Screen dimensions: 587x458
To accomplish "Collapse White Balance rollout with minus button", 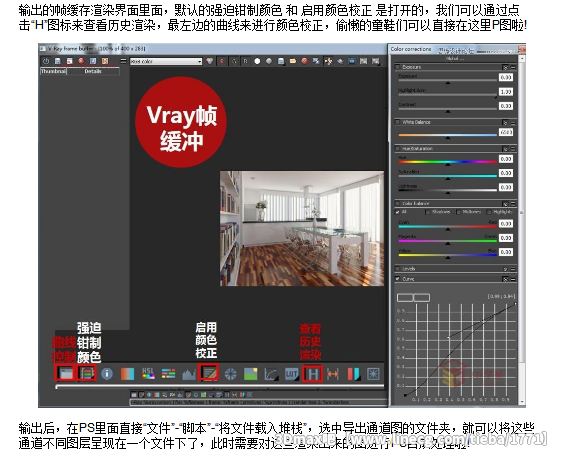I will tap(513, 122).
